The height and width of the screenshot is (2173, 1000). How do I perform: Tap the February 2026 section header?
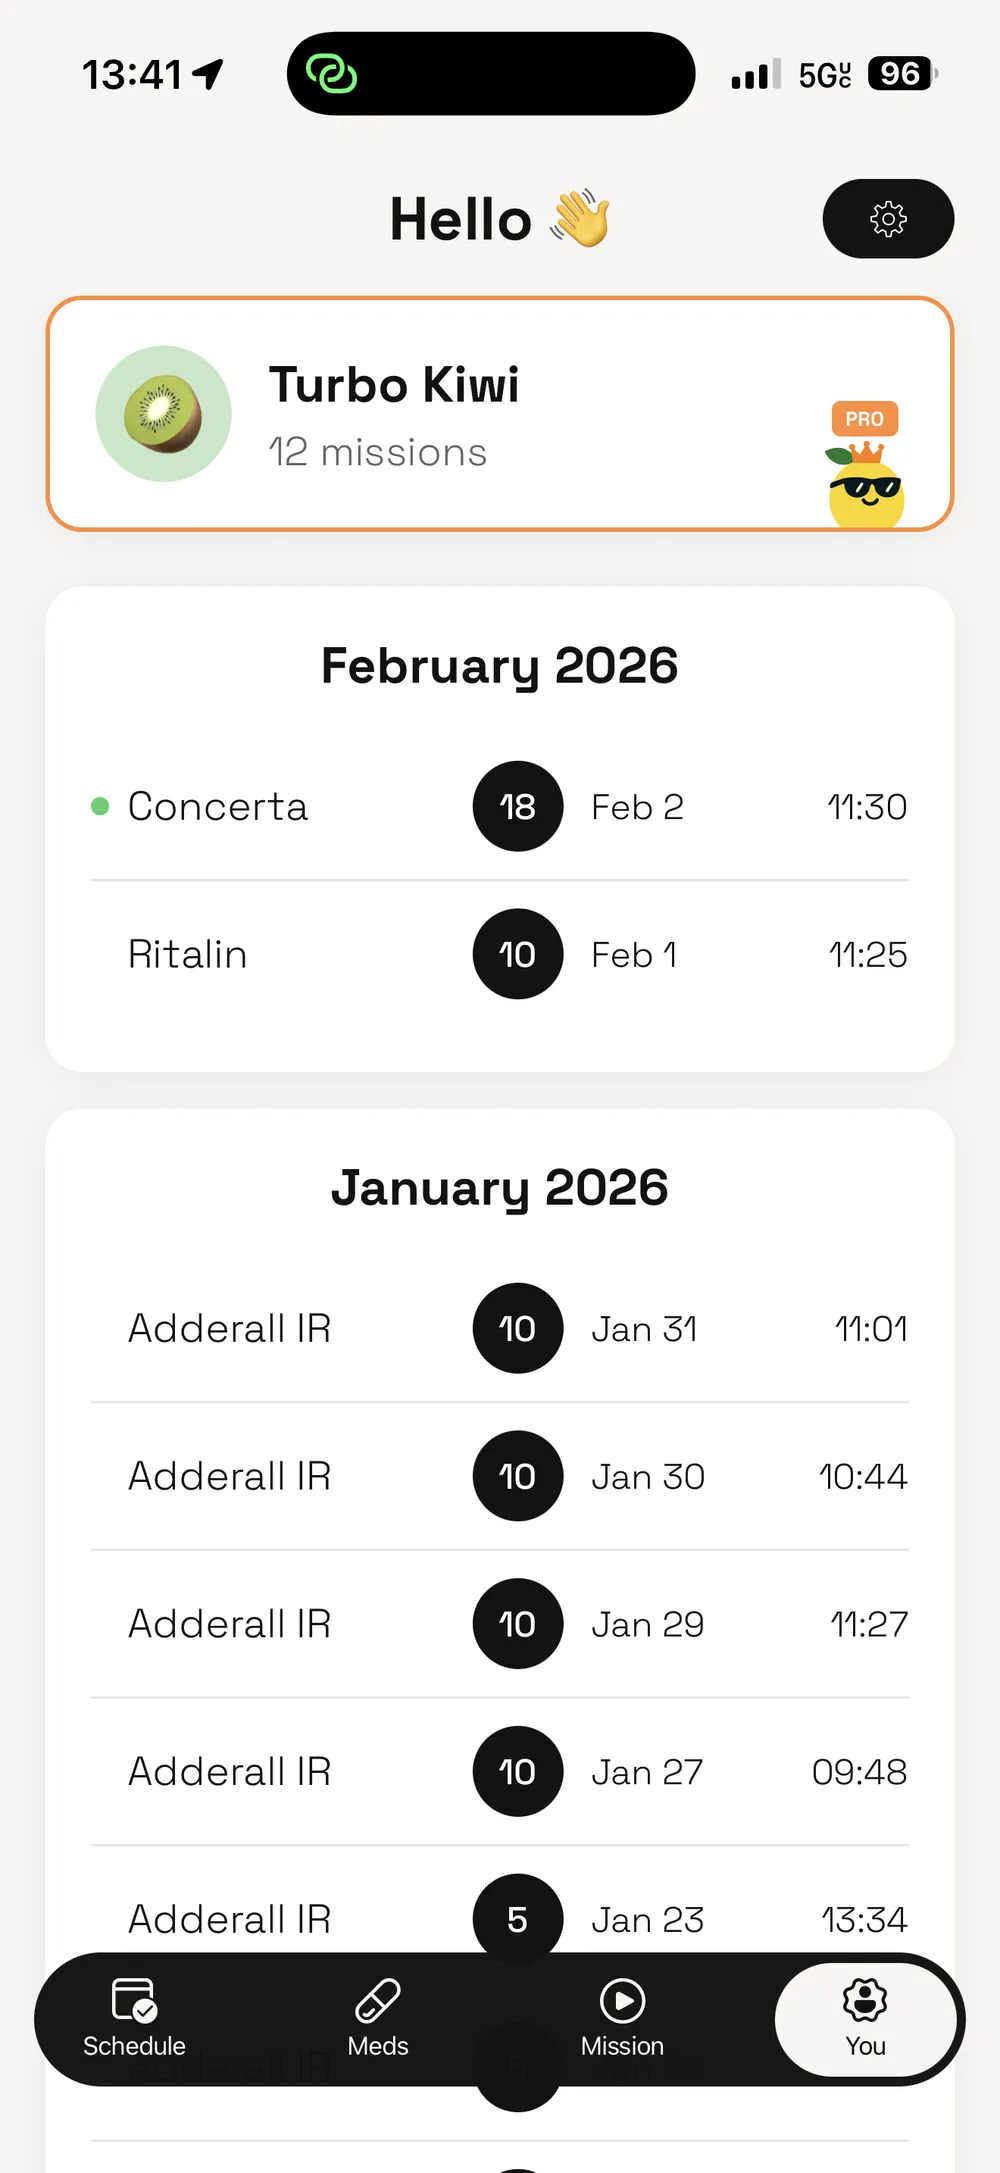(x=500, y=666)
